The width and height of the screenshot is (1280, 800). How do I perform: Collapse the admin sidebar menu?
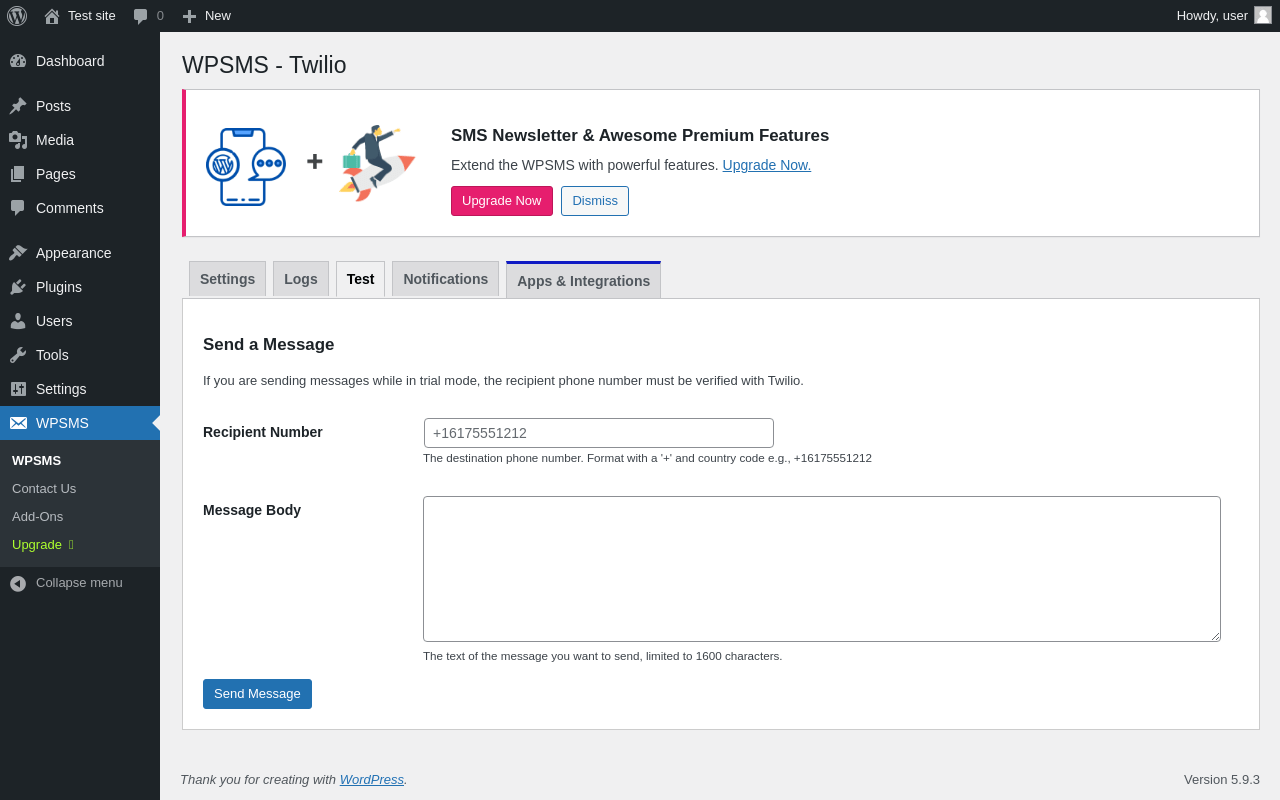coord(66,583)
